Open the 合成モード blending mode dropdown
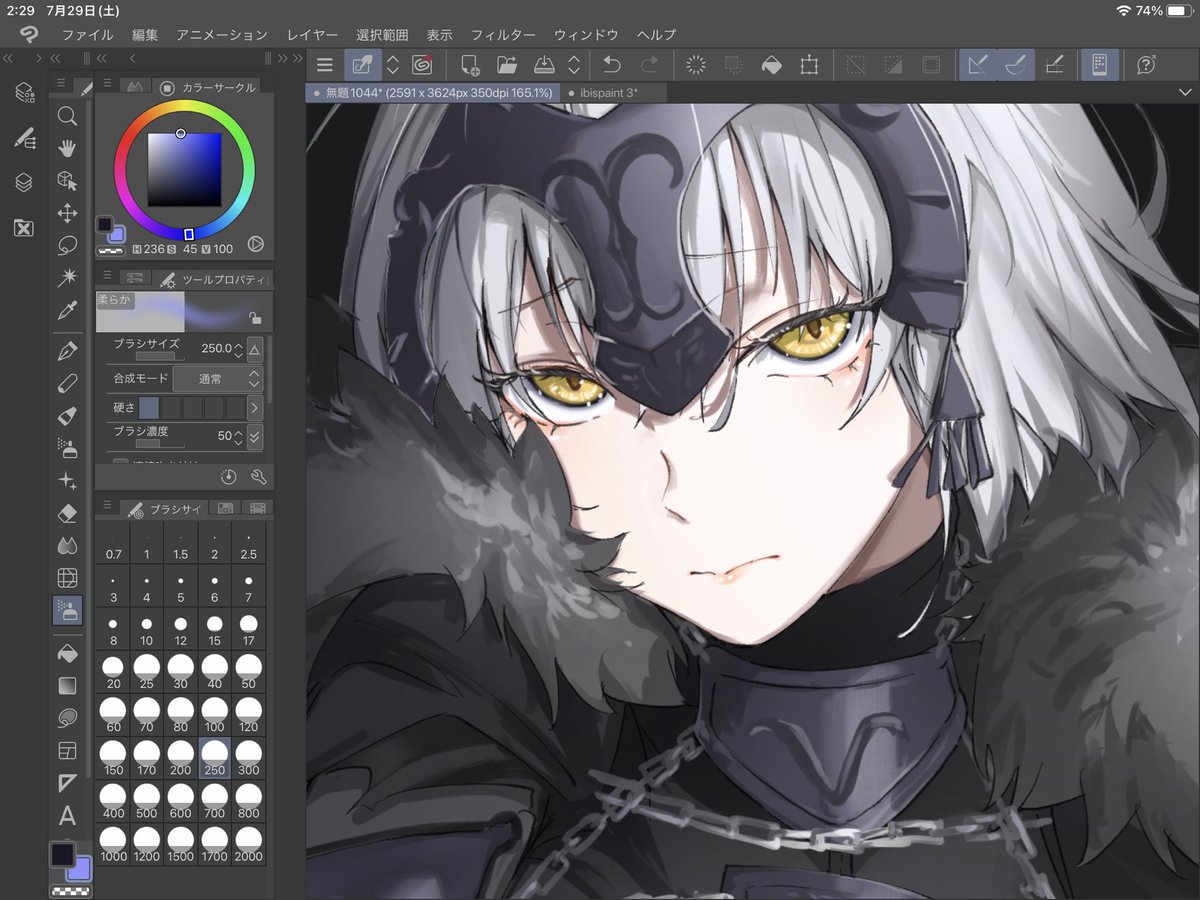The width and height of the screenshot is (1200, 900). [x=216, y=379]
